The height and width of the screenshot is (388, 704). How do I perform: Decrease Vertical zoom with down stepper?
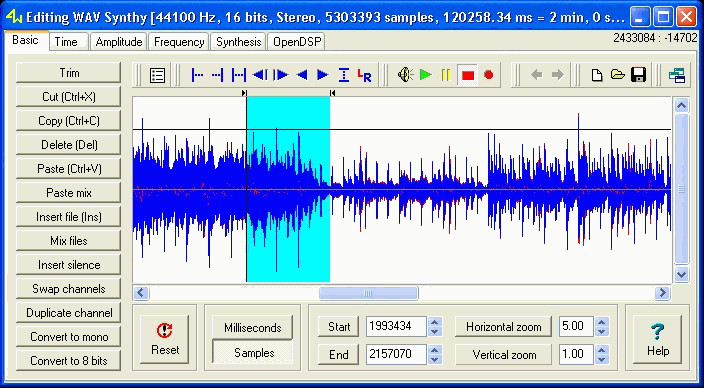602,360
